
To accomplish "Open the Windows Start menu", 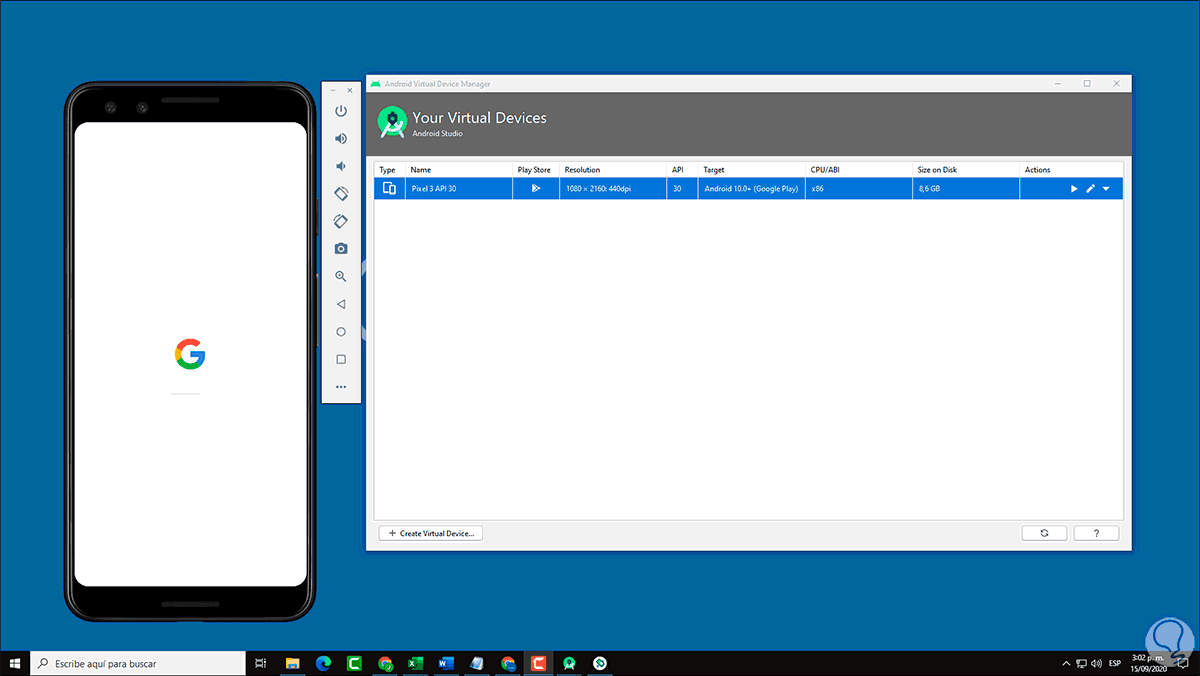I will (15, 662).
